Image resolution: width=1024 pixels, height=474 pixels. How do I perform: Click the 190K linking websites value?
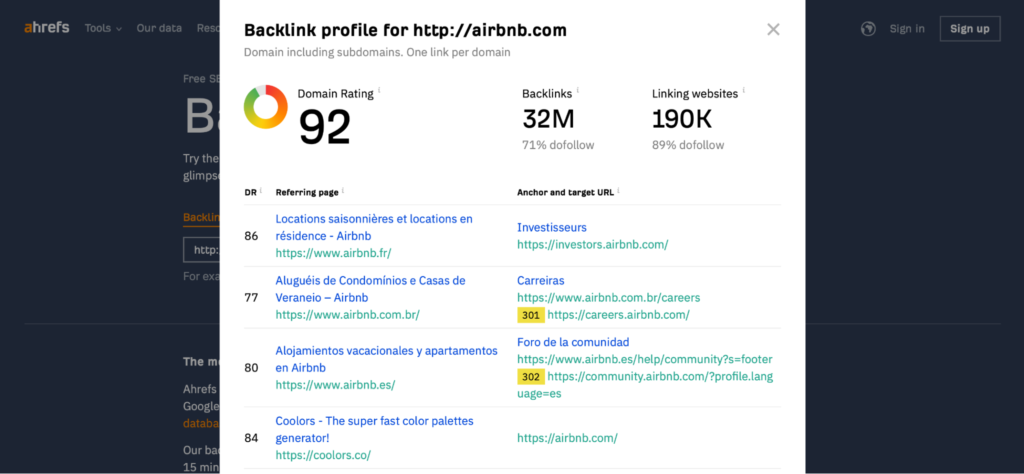tap(682, 119)
